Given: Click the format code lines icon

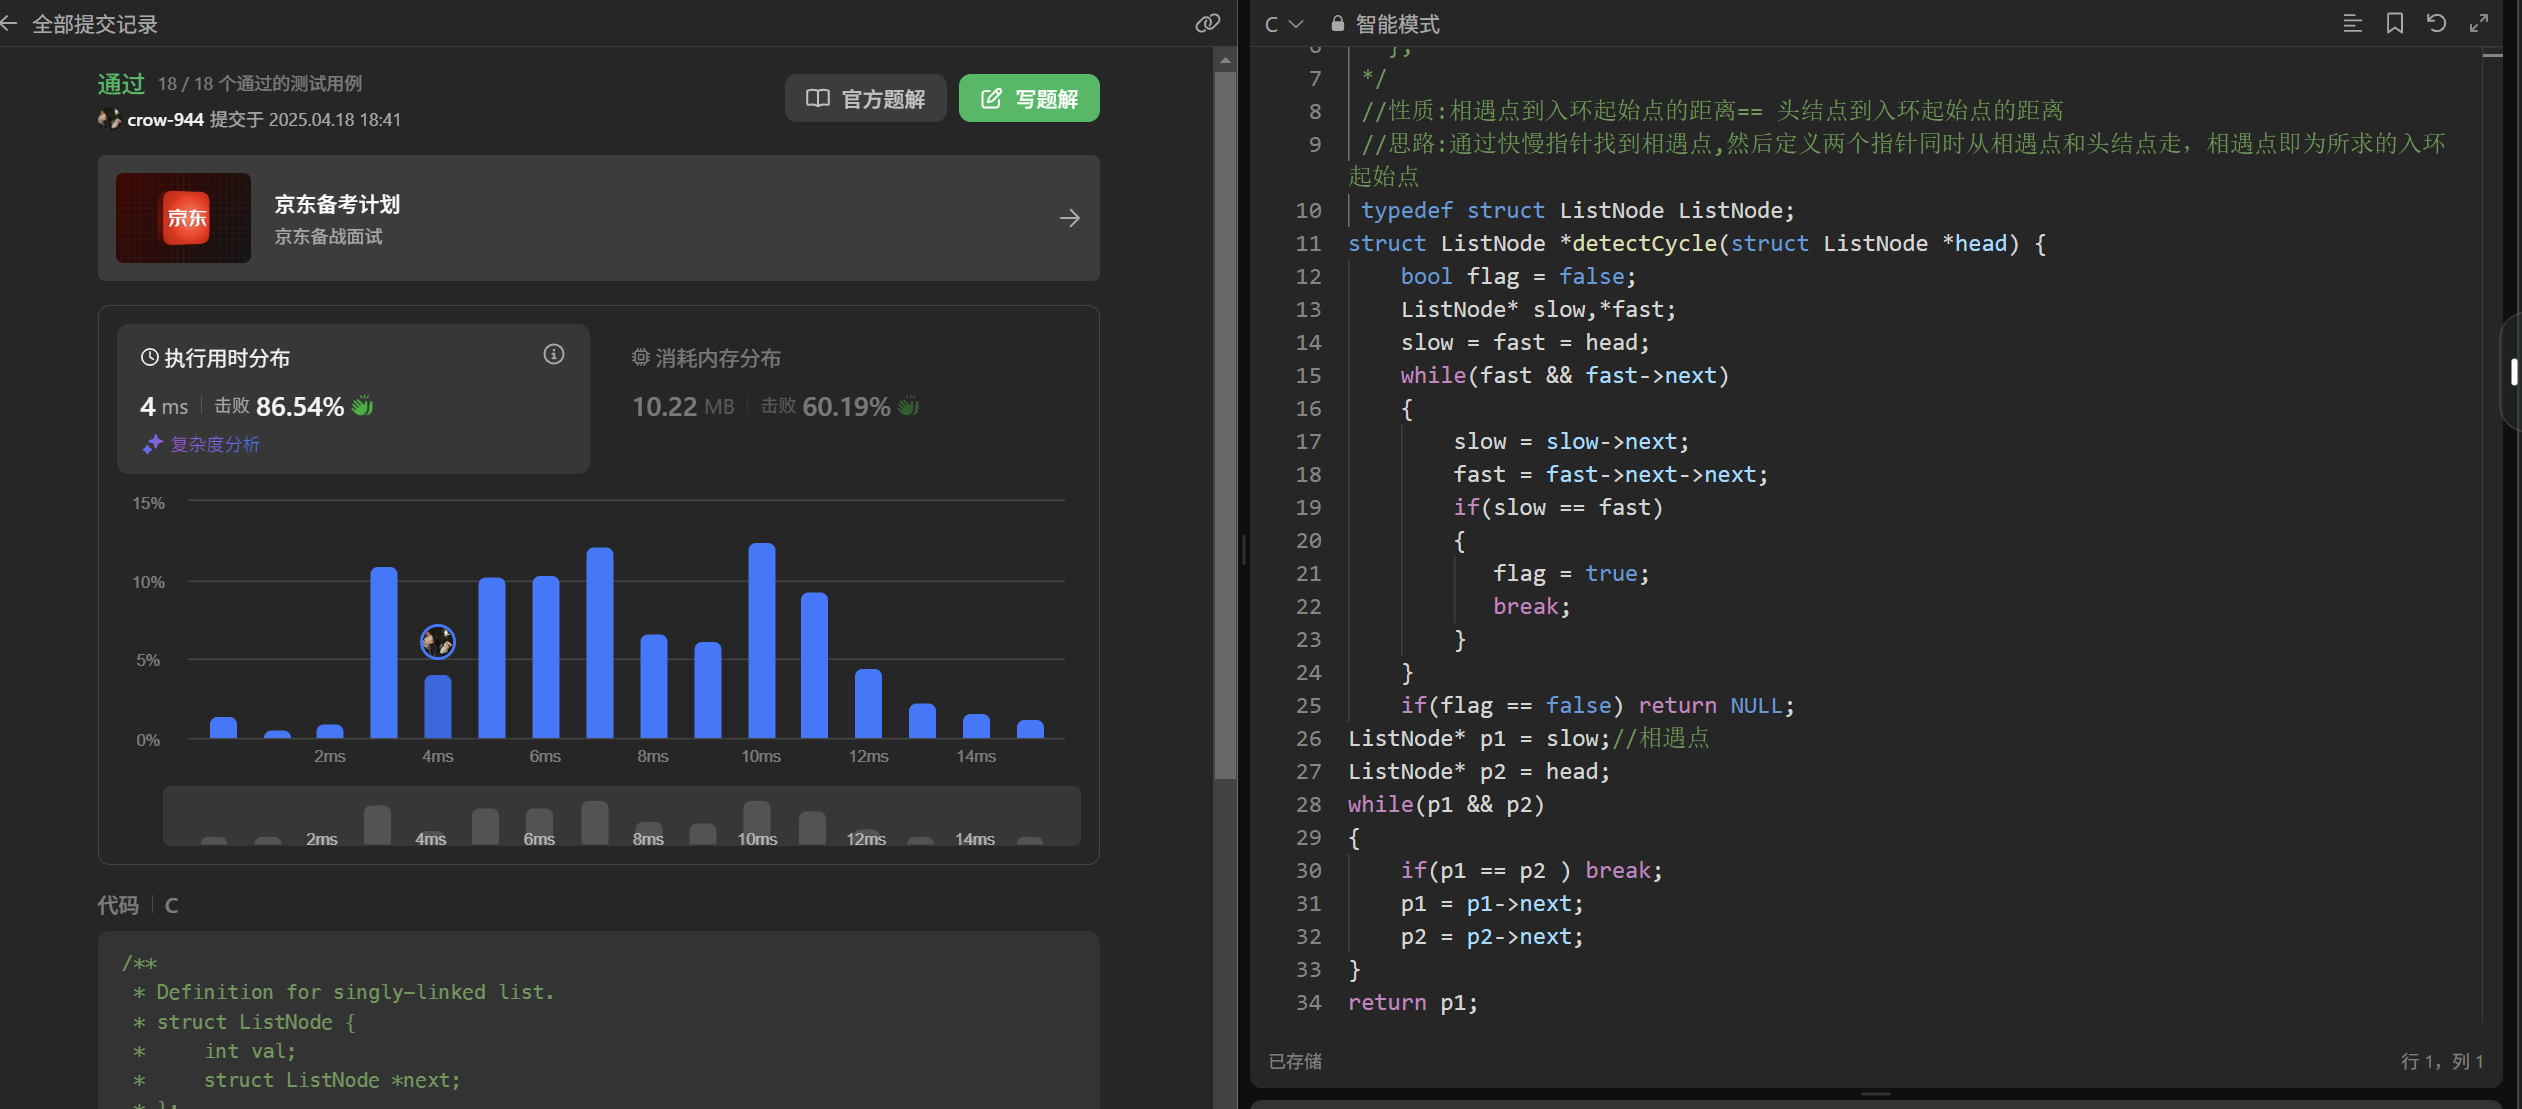Looking at the screenshot, I should click(x=2352, y=23).
